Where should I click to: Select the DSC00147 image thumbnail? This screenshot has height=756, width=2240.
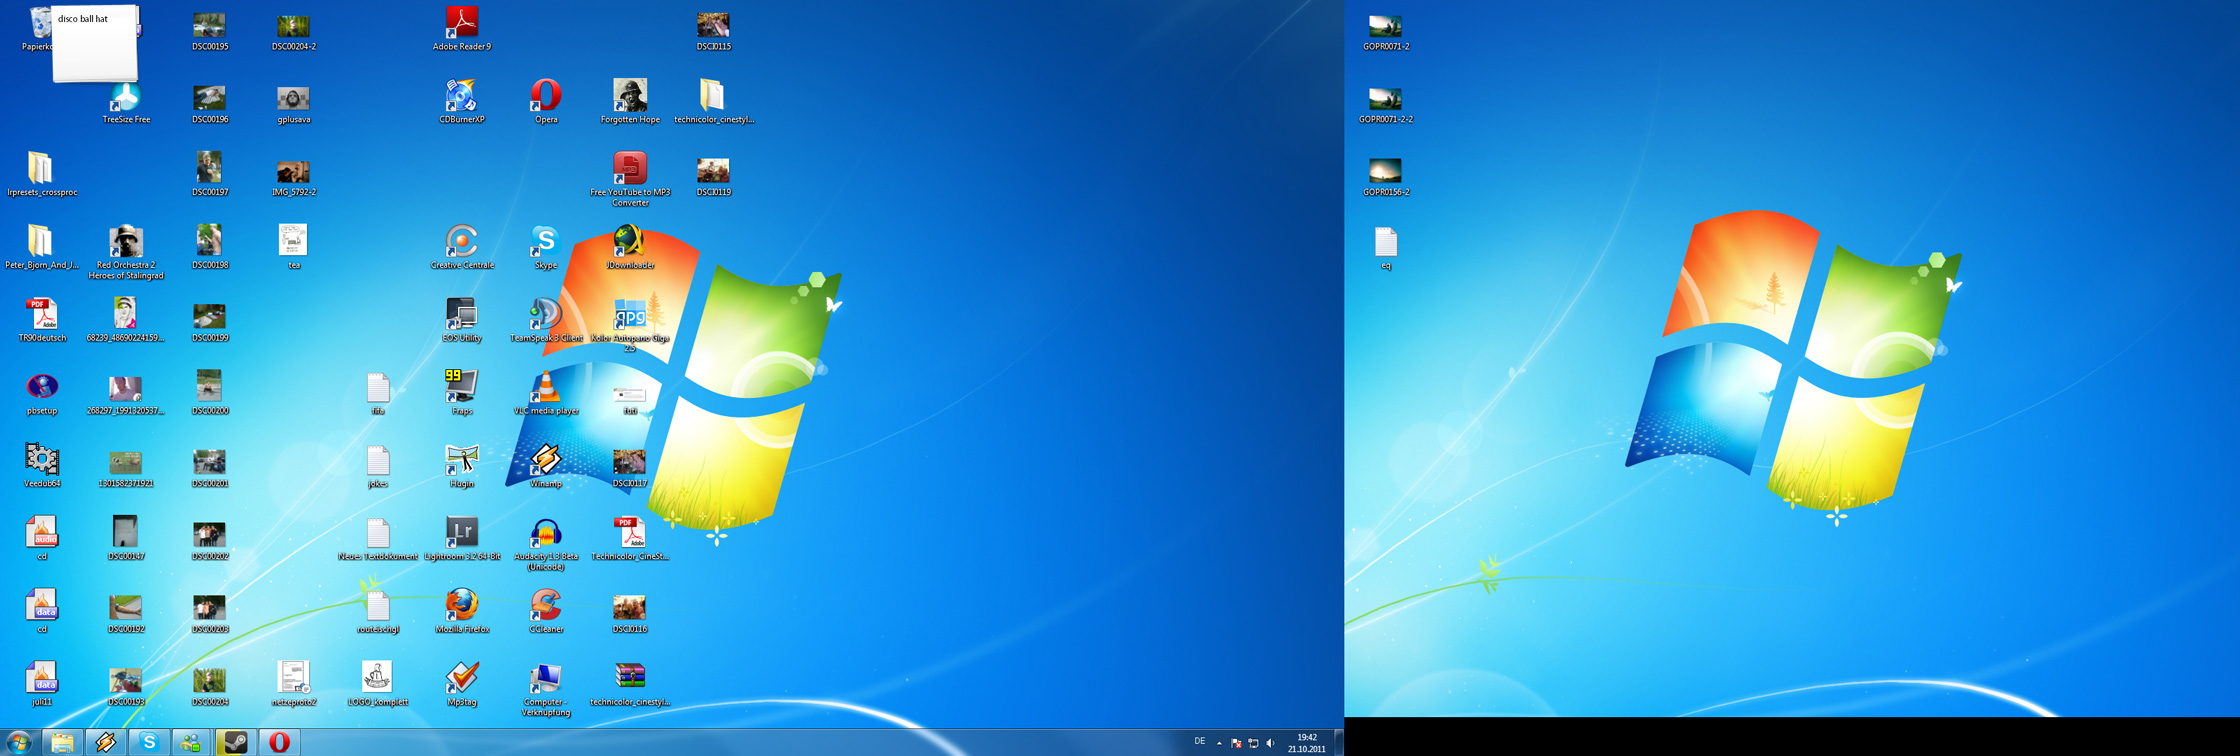(126, 539)
